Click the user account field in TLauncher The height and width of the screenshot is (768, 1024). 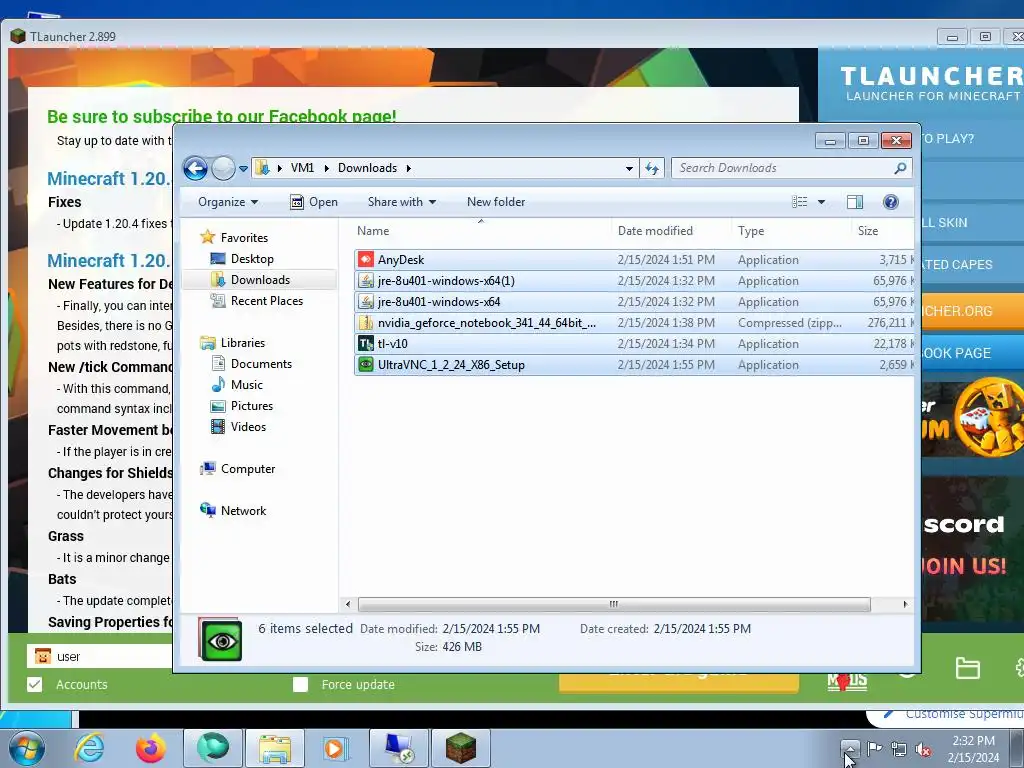tap(100, 656)
